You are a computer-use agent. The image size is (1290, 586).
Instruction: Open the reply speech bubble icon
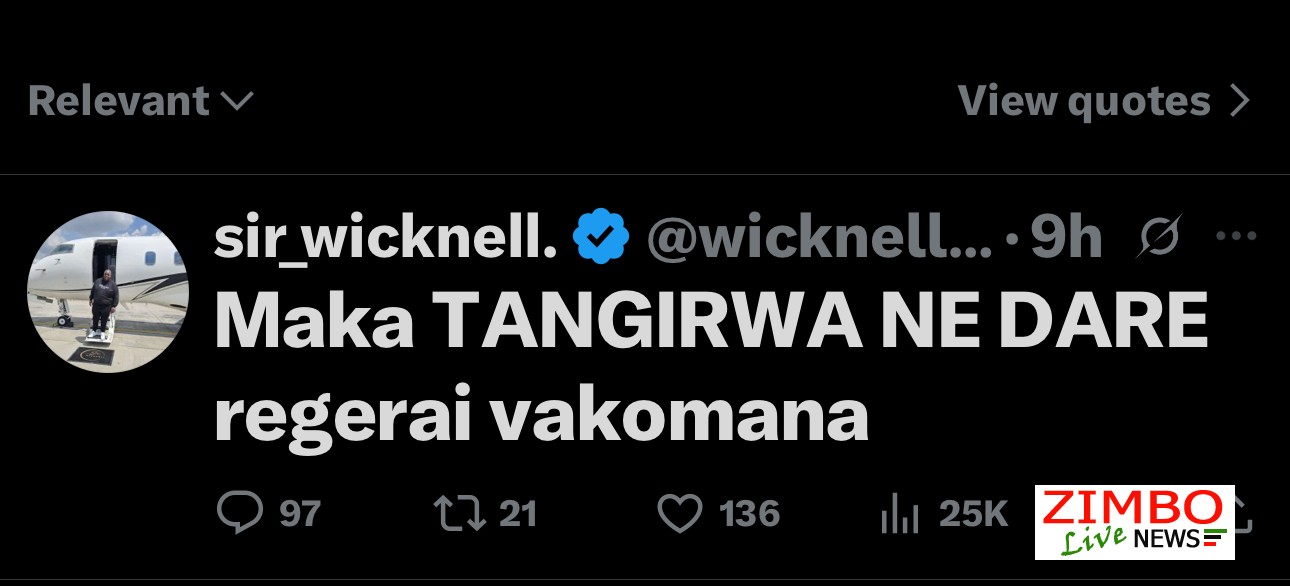tap(241, 514)
